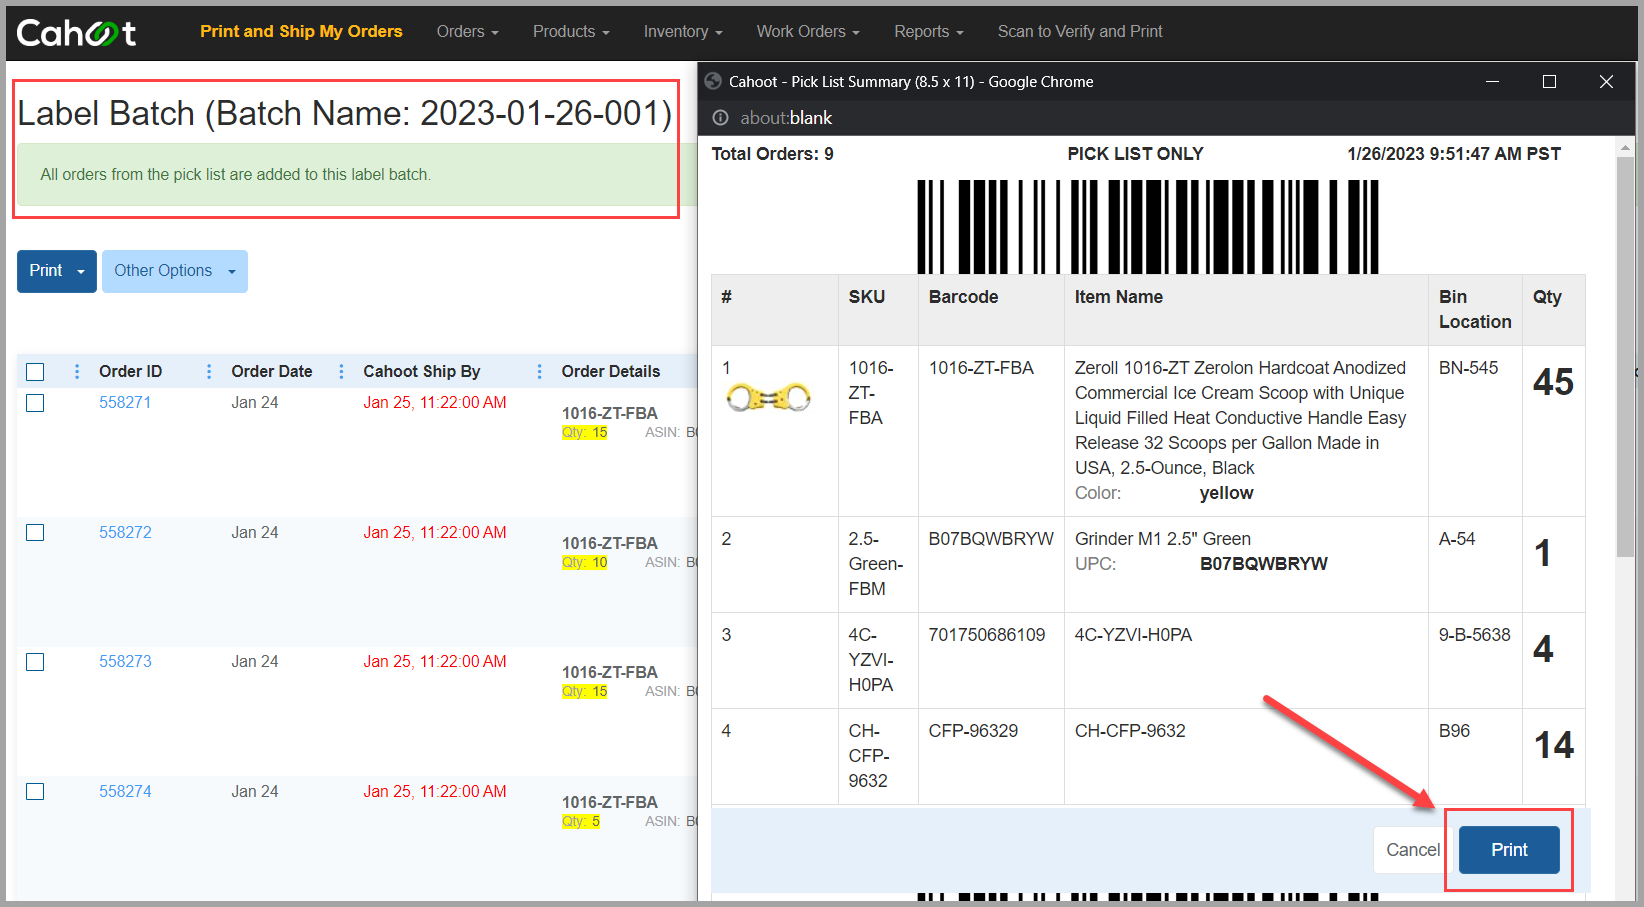Click Grinder M1 2.5" Green item name

[x=1163, y=539]
